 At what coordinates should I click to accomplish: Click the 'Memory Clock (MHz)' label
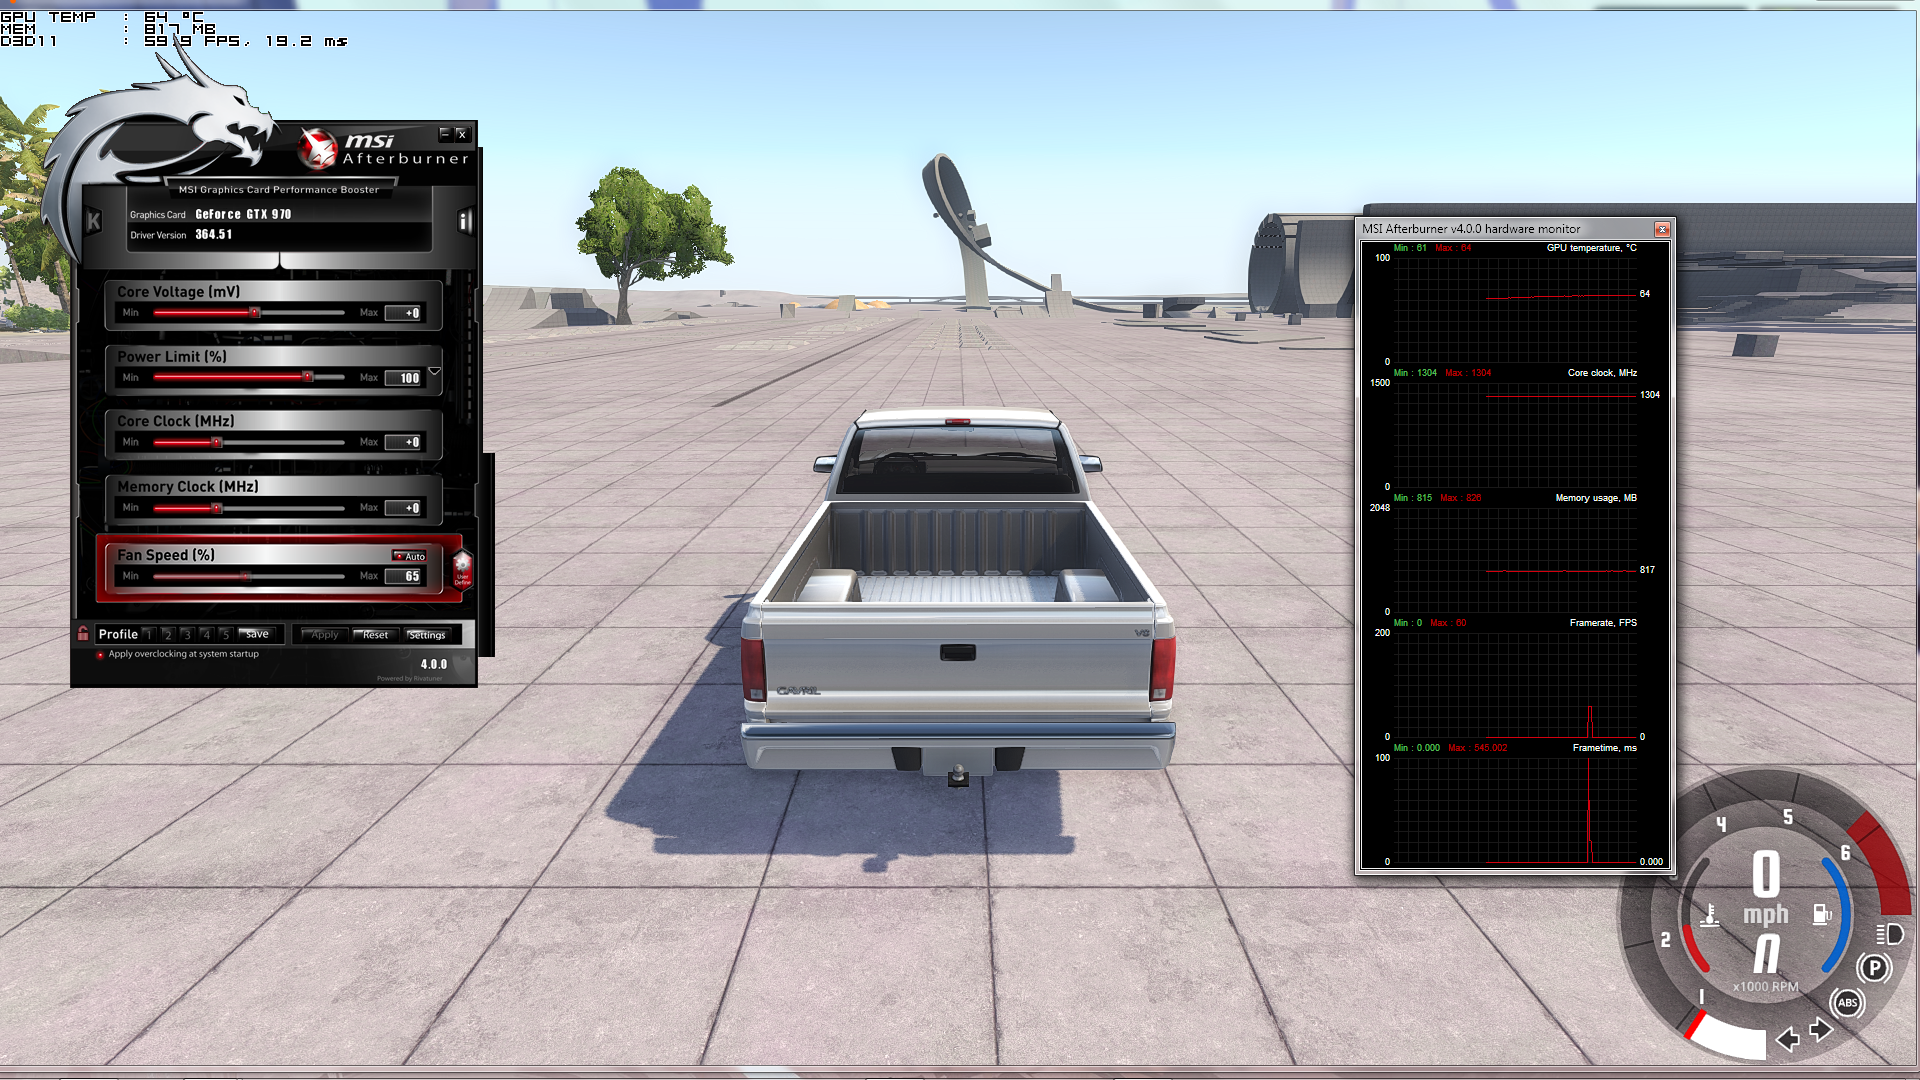point(188,487)
